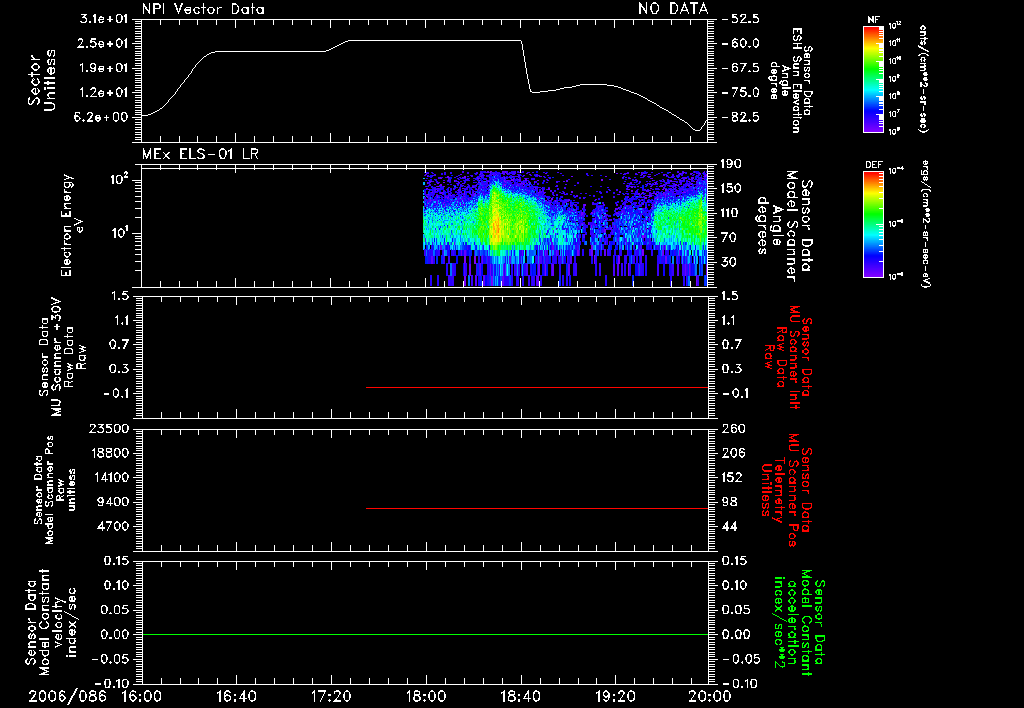The image size is (1024, 708).
Task: Click the '-52.5' elevation tick value
Action: (741, 18)
